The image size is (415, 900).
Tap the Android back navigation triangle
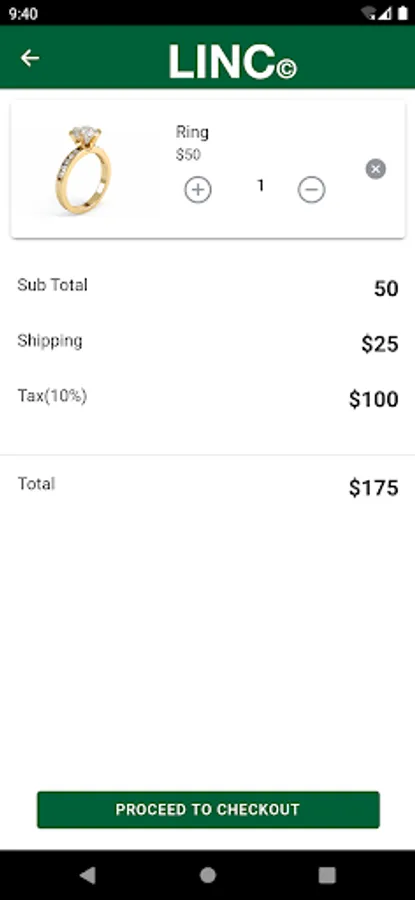tap(87, 875)
